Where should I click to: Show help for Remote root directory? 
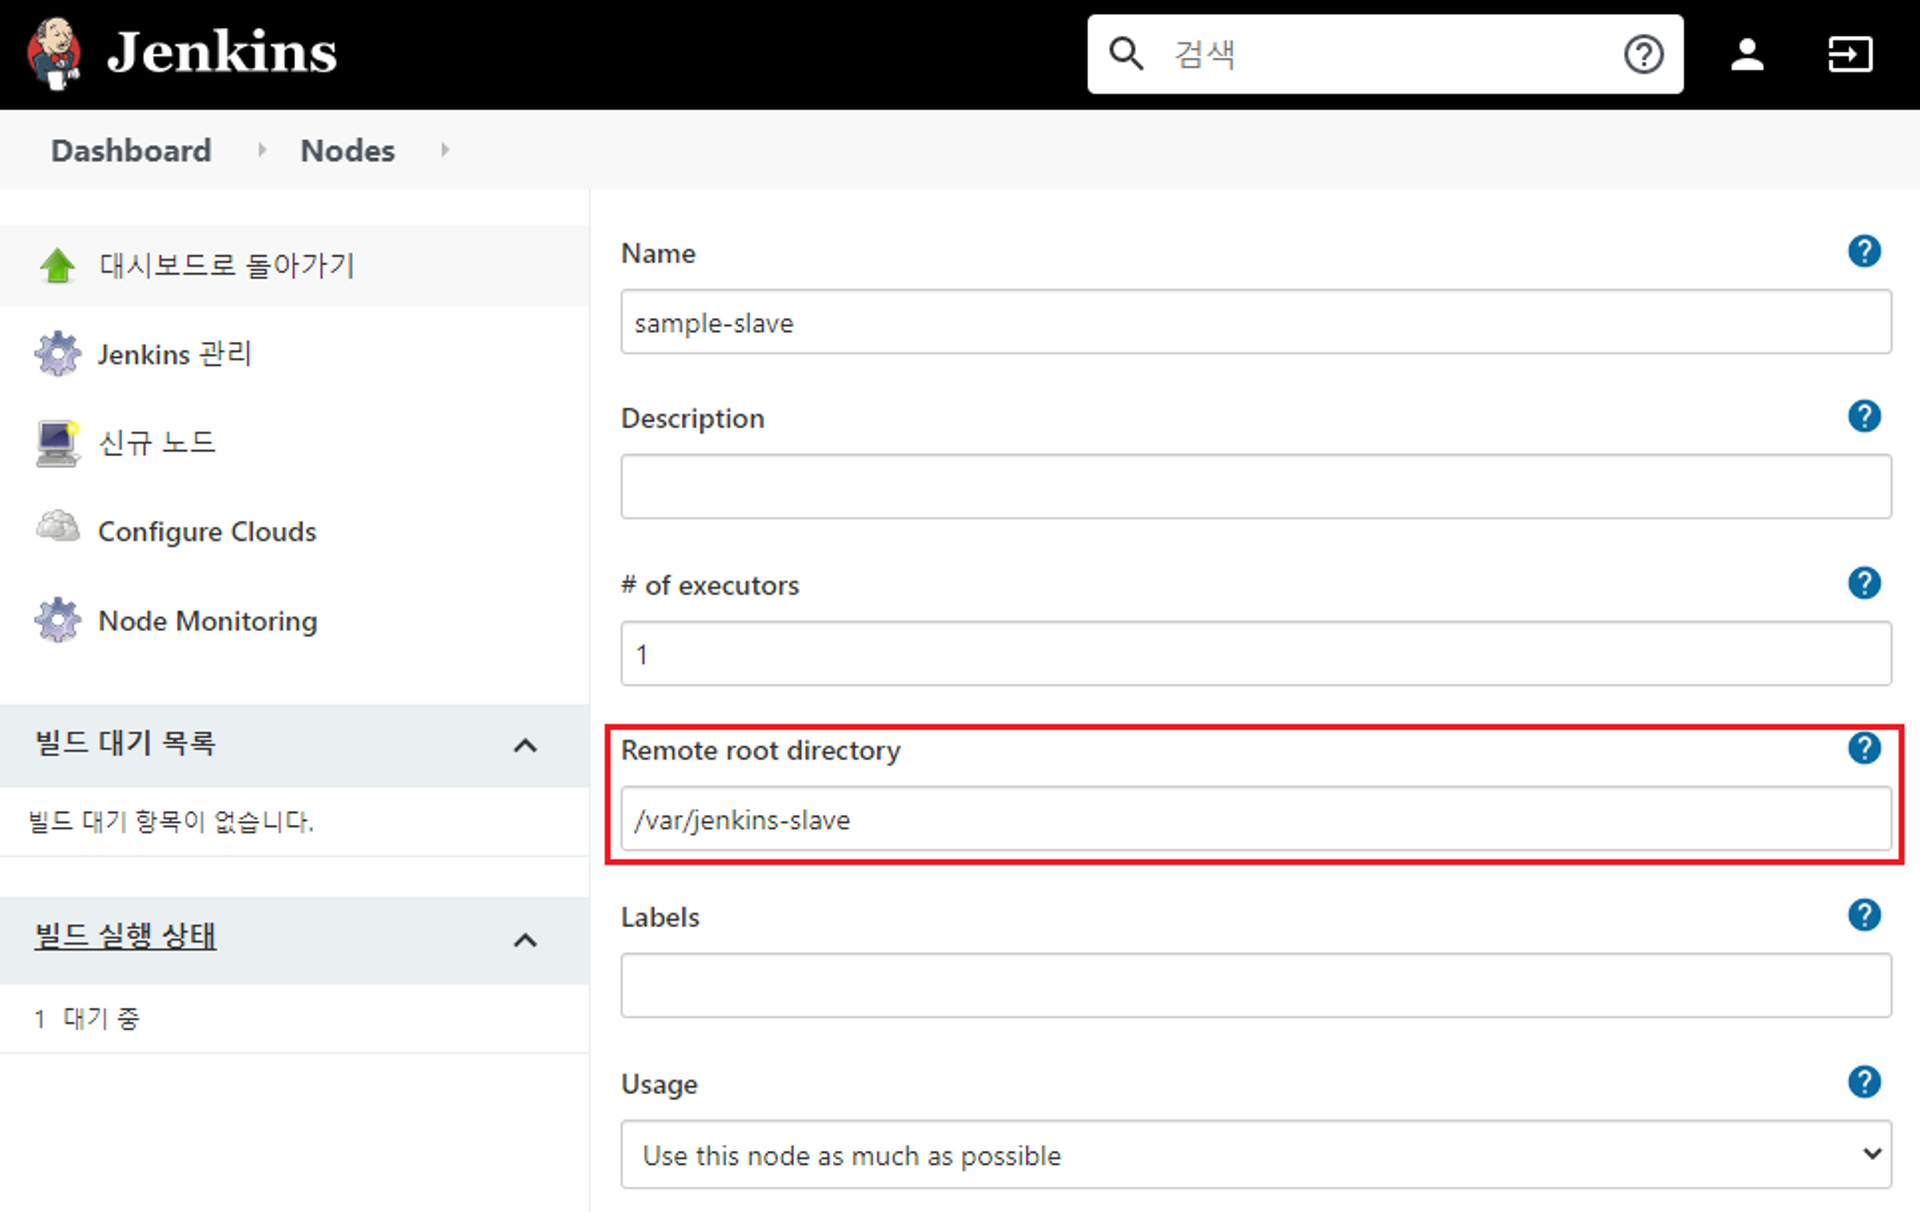point(1864,747)
